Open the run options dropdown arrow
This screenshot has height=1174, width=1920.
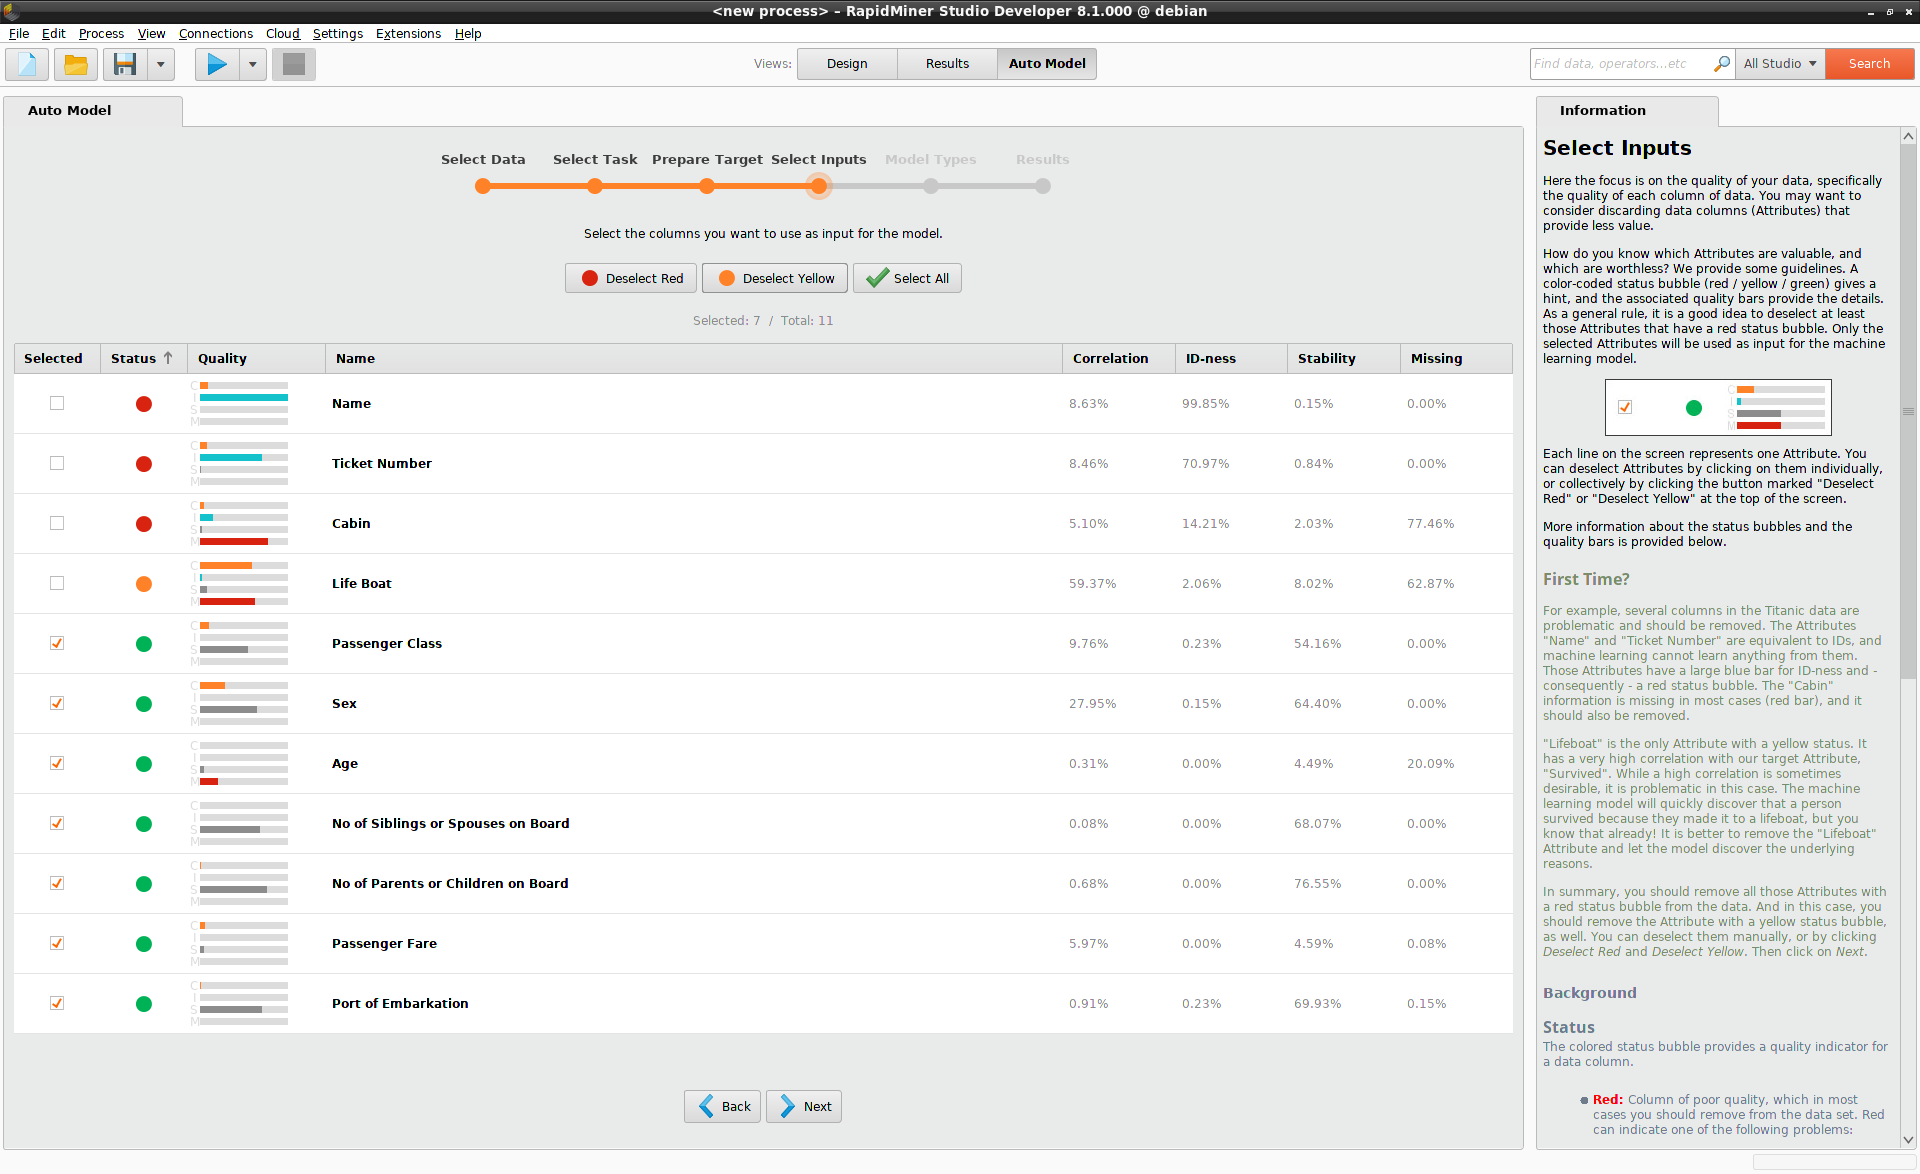pos(252,63)
